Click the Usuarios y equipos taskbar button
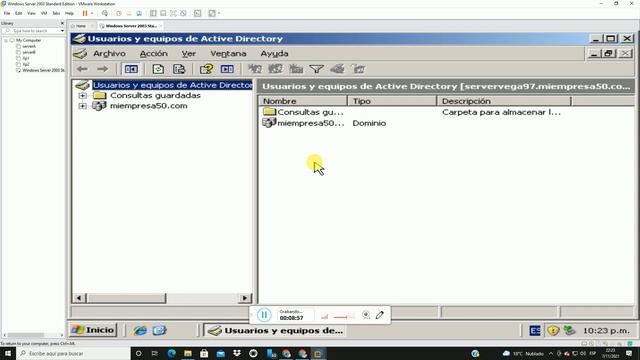 tap(276, 330)
